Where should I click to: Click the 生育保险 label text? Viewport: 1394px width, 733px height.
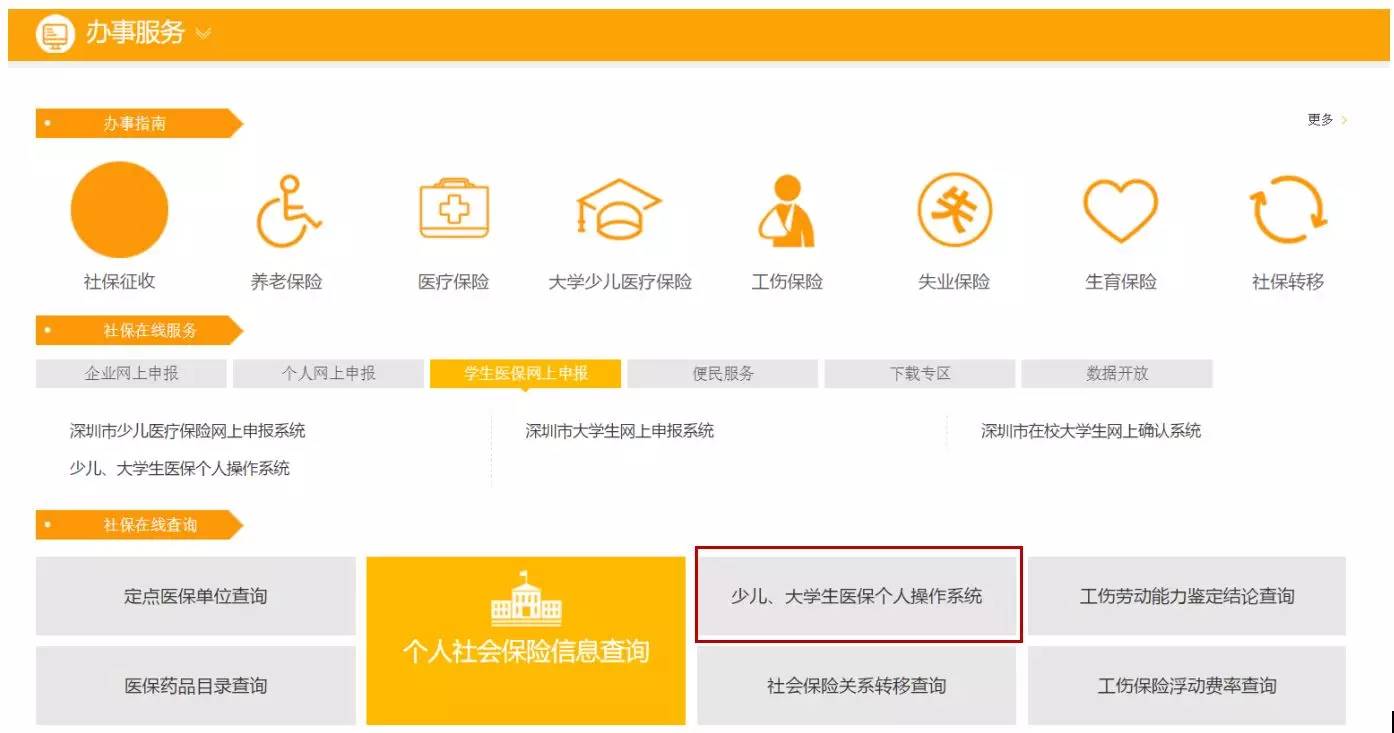(x=1121, y=282)
